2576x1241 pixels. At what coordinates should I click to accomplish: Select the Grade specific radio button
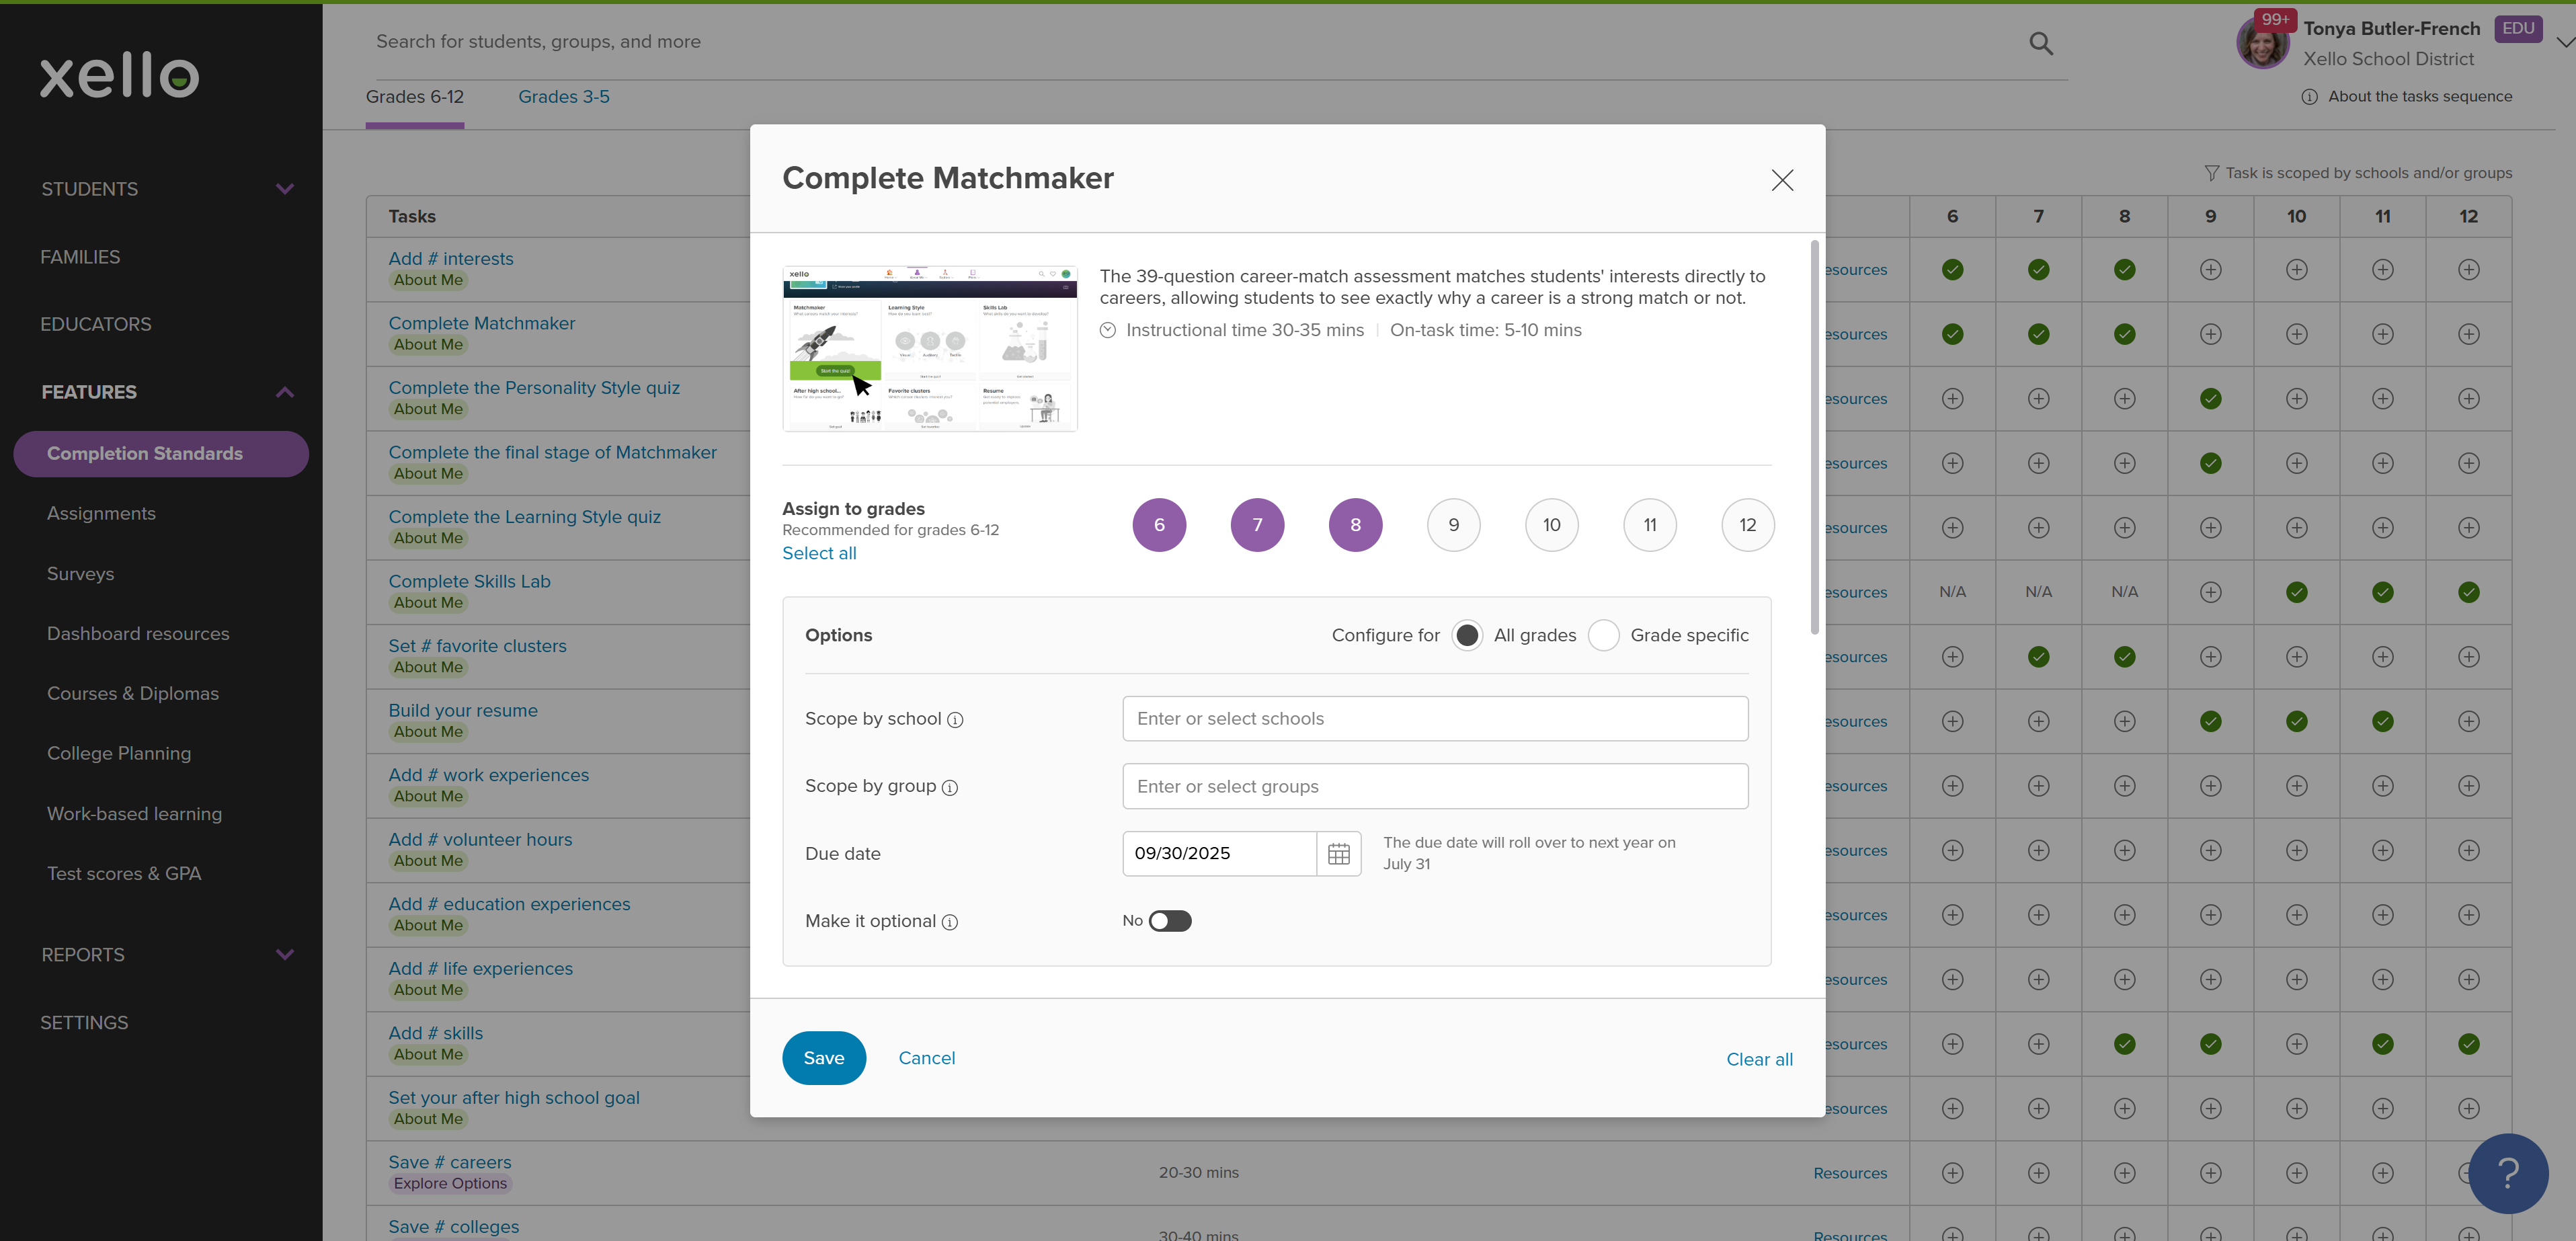tap(1603, 636)
